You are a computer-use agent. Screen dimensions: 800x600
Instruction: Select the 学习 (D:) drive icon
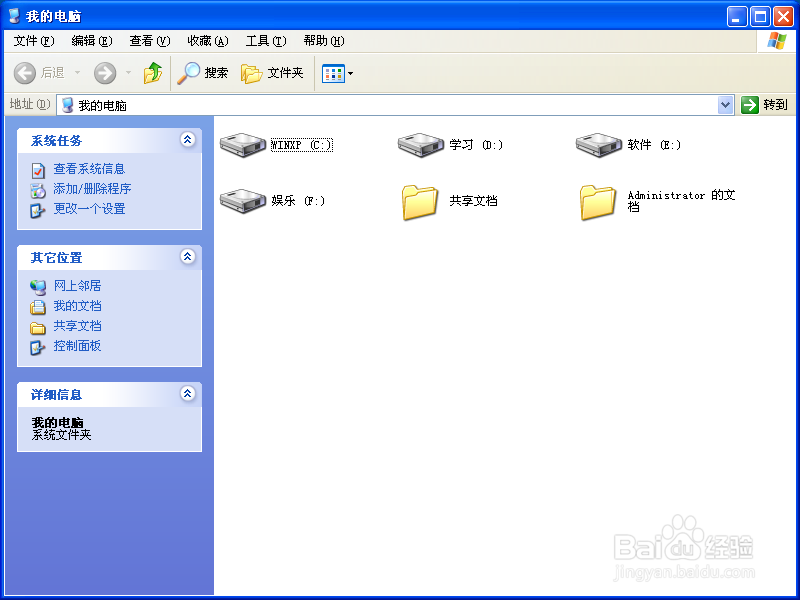pyautogui.click(x=421, y=145)
